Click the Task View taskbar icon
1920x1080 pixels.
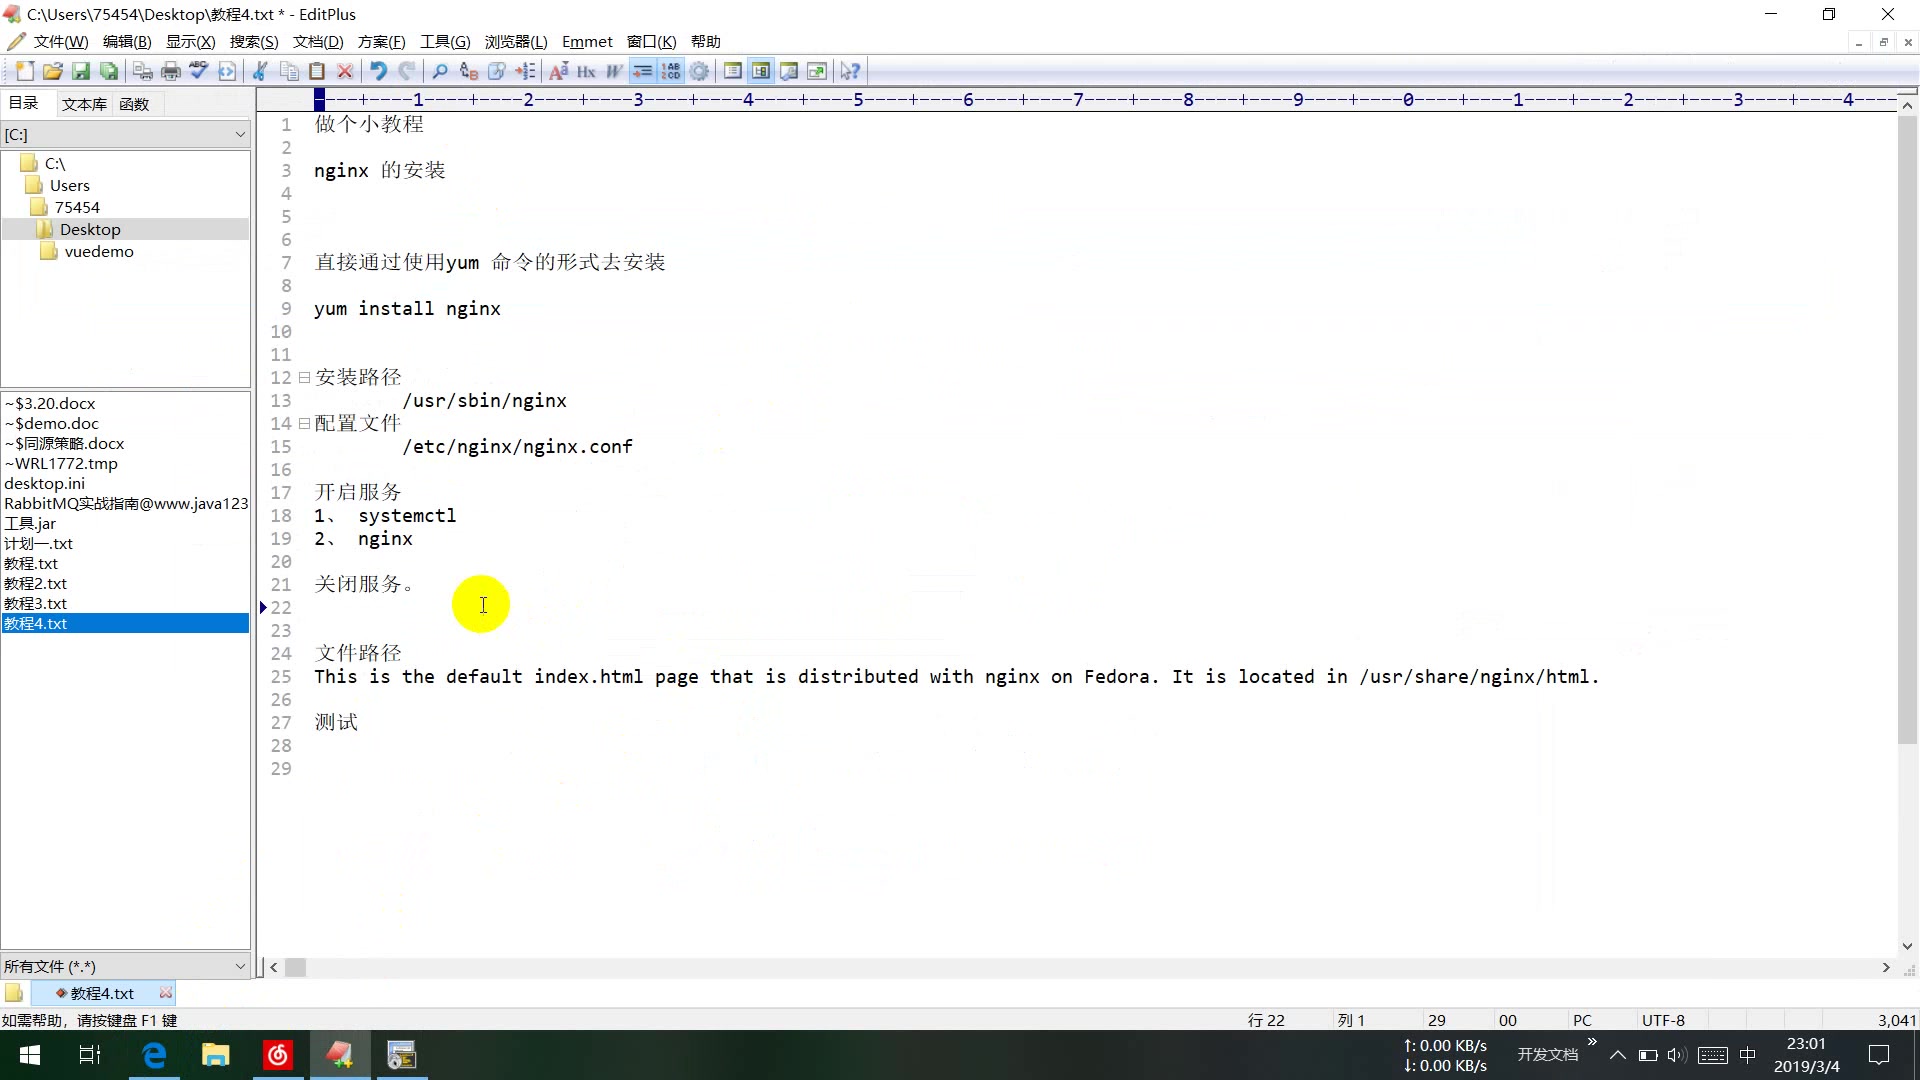(x=90, y=1055)
